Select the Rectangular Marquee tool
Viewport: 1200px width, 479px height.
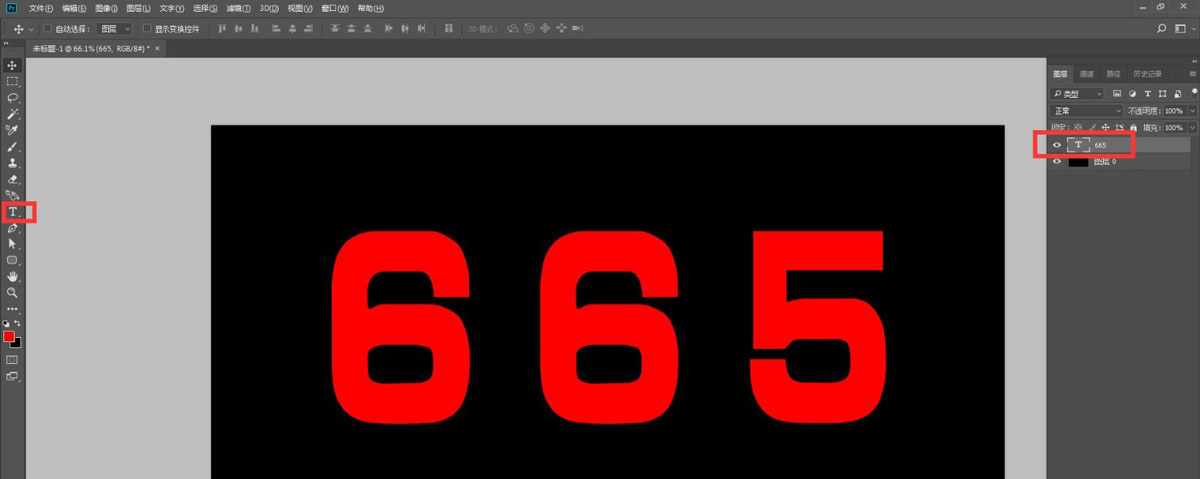click(13, 81)
